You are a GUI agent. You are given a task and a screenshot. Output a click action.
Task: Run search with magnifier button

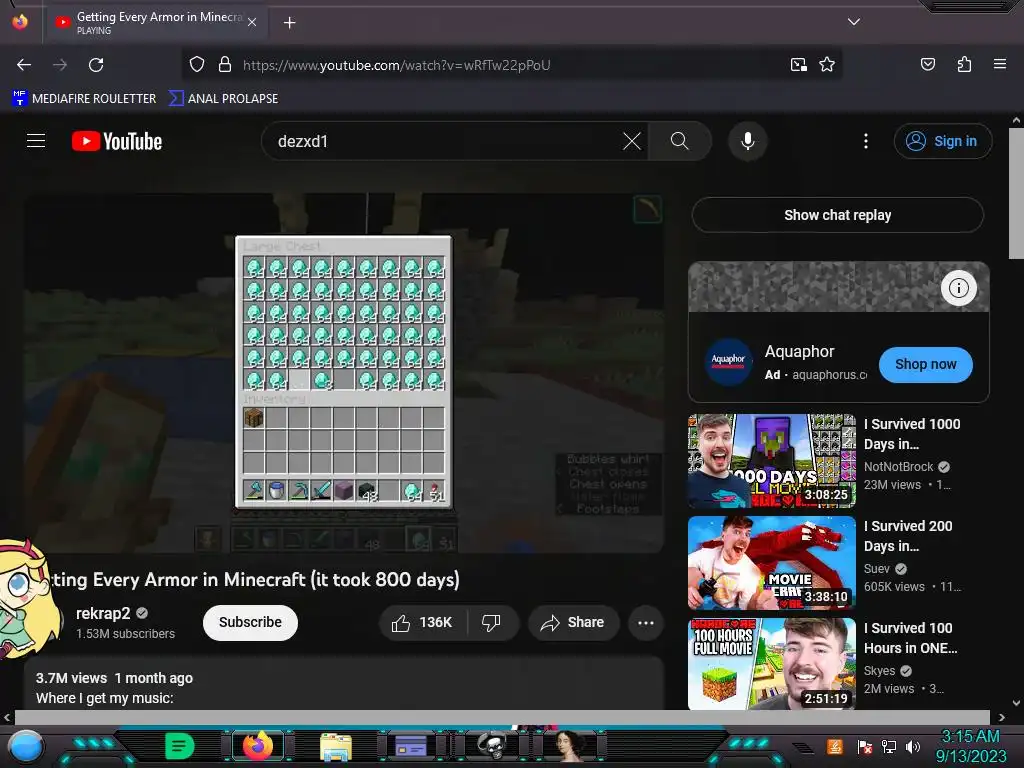click(680, 141)
